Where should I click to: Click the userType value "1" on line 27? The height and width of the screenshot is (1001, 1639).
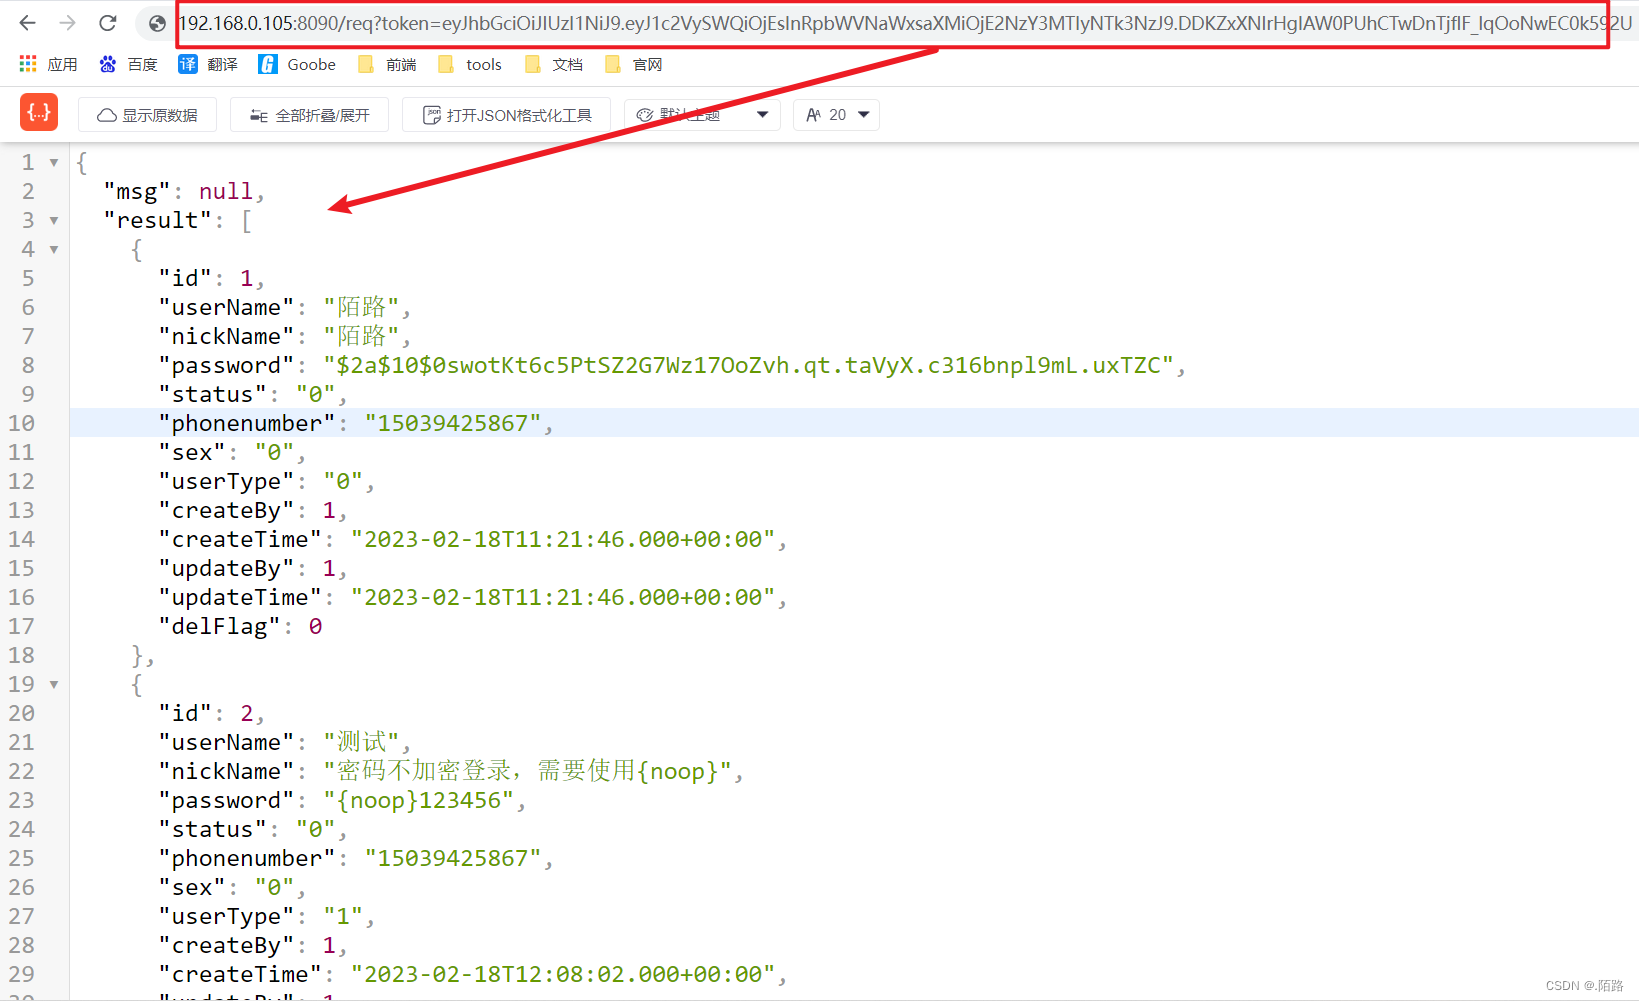(343, 916)
